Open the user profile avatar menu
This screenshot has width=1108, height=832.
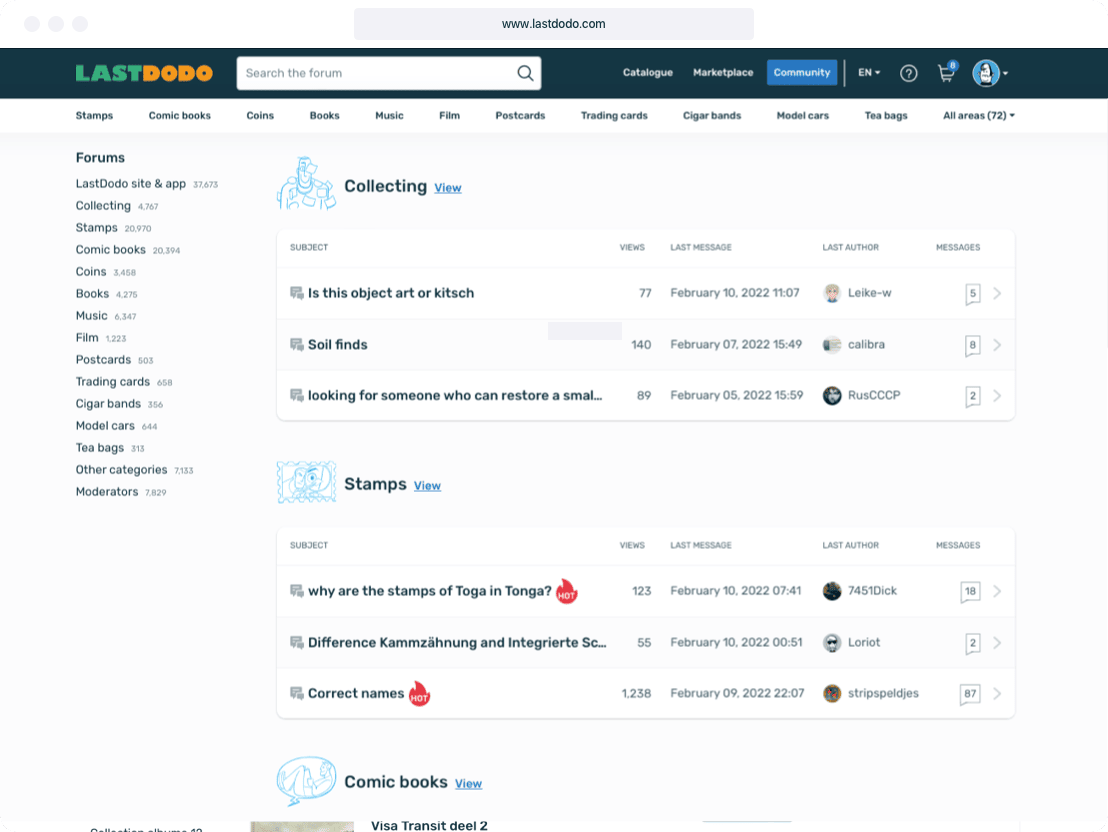[x=989, y=73]
